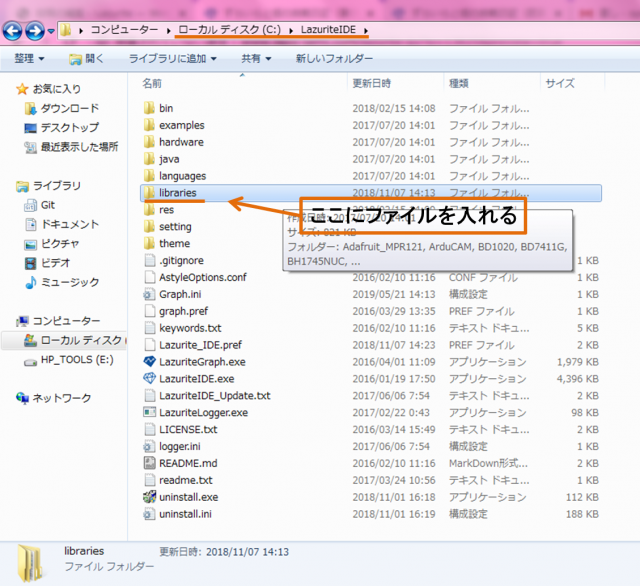Screen dimensions: 640x586
Task: Click the bin folder icon
Action: 149,108
